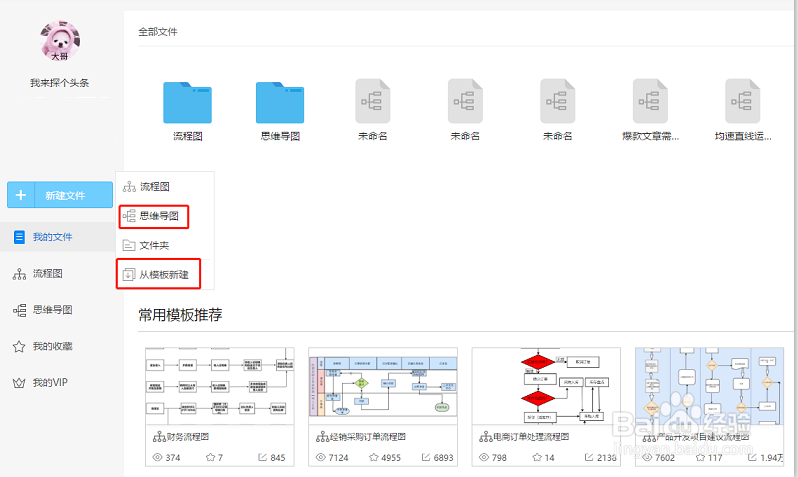Open the first 未命名 mind map file
The image size is (798, 477).
(x=373, y=101)
